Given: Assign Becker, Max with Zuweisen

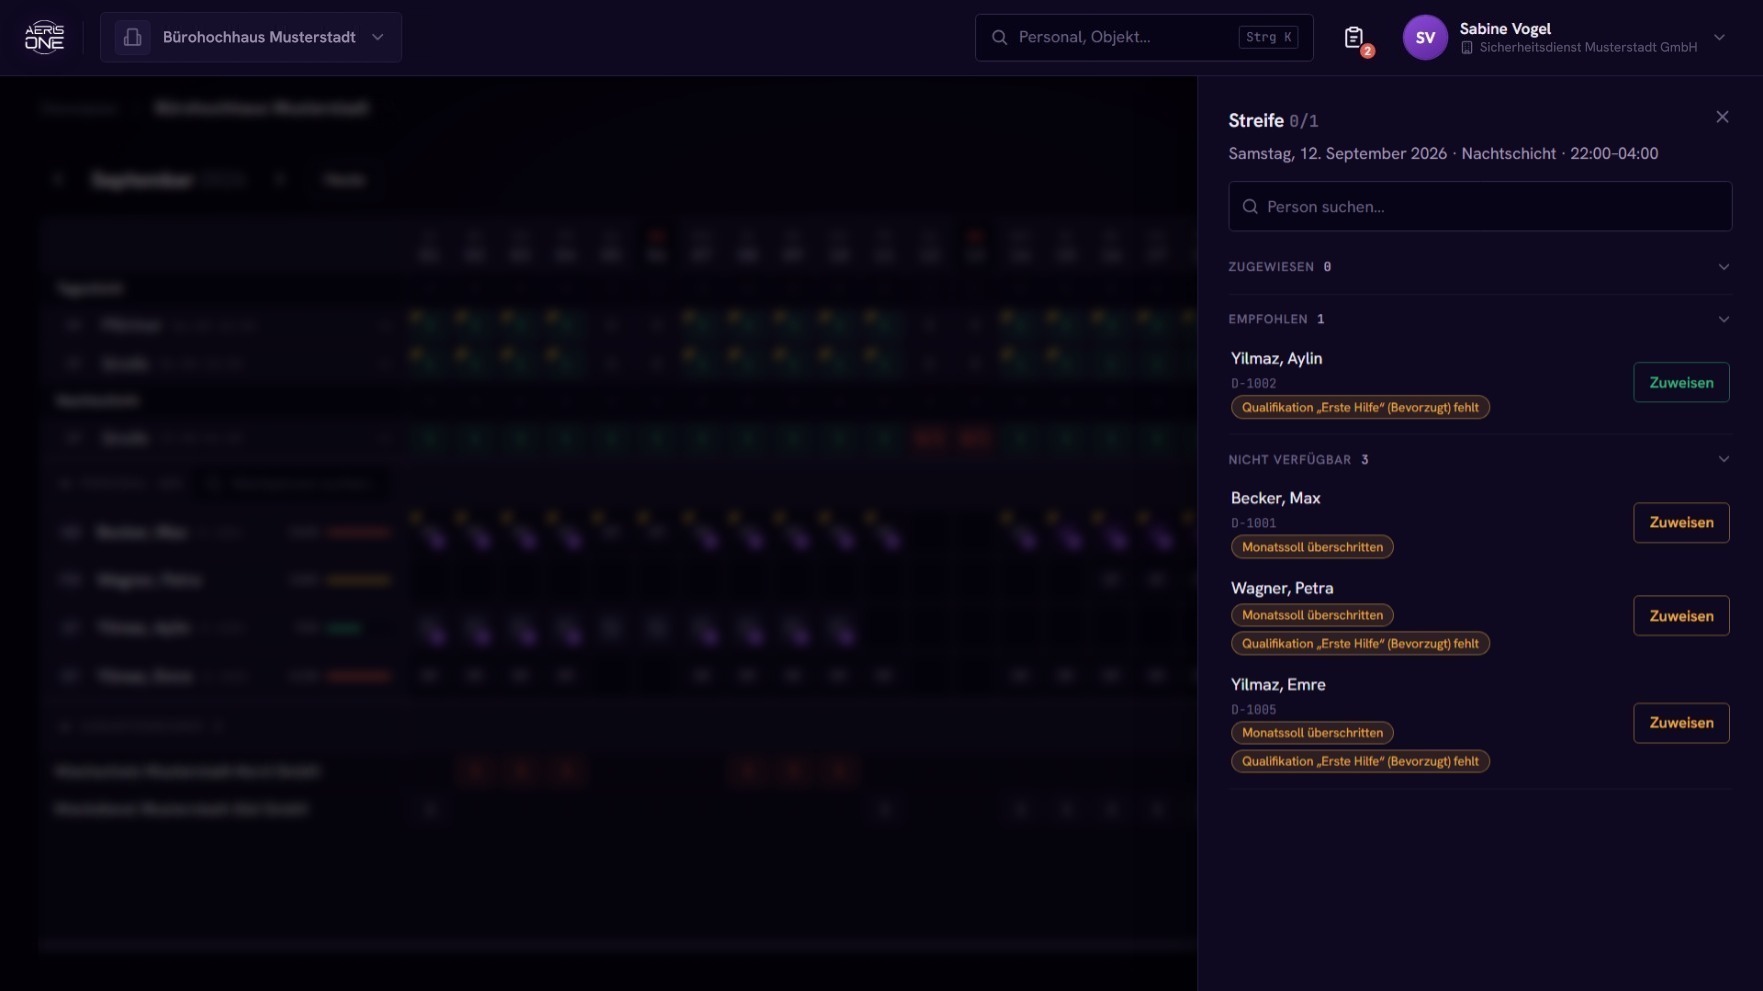Looking at the screenshot, I should (x=1680, y=522).
